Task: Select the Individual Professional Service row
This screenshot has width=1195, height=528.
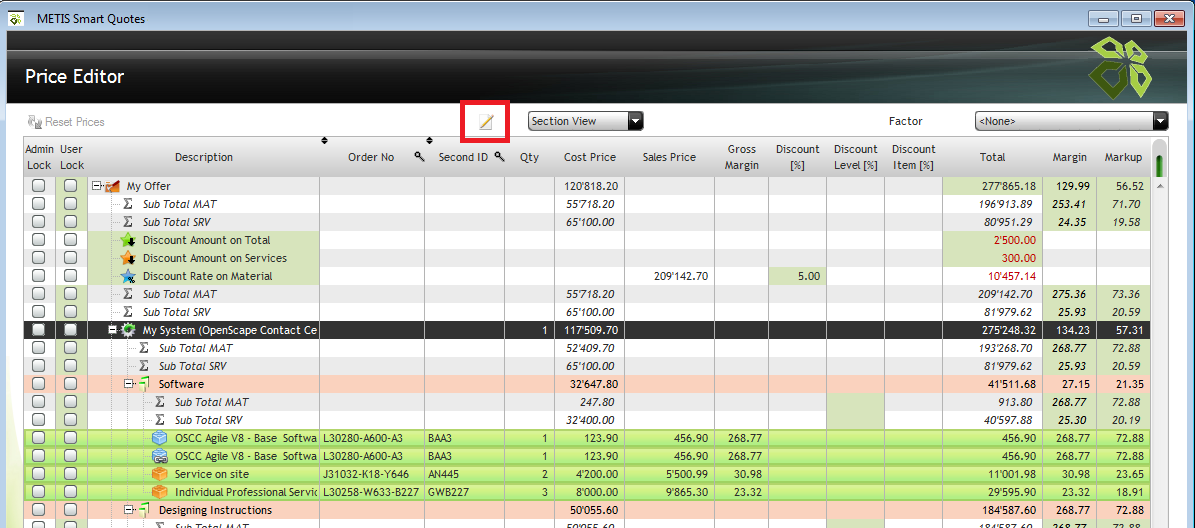Action: (587, 492)
